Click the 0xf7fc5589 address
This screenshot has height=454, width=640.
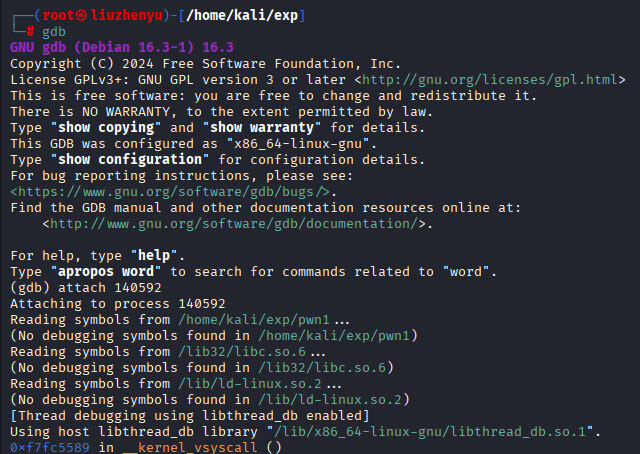(50, 447)
